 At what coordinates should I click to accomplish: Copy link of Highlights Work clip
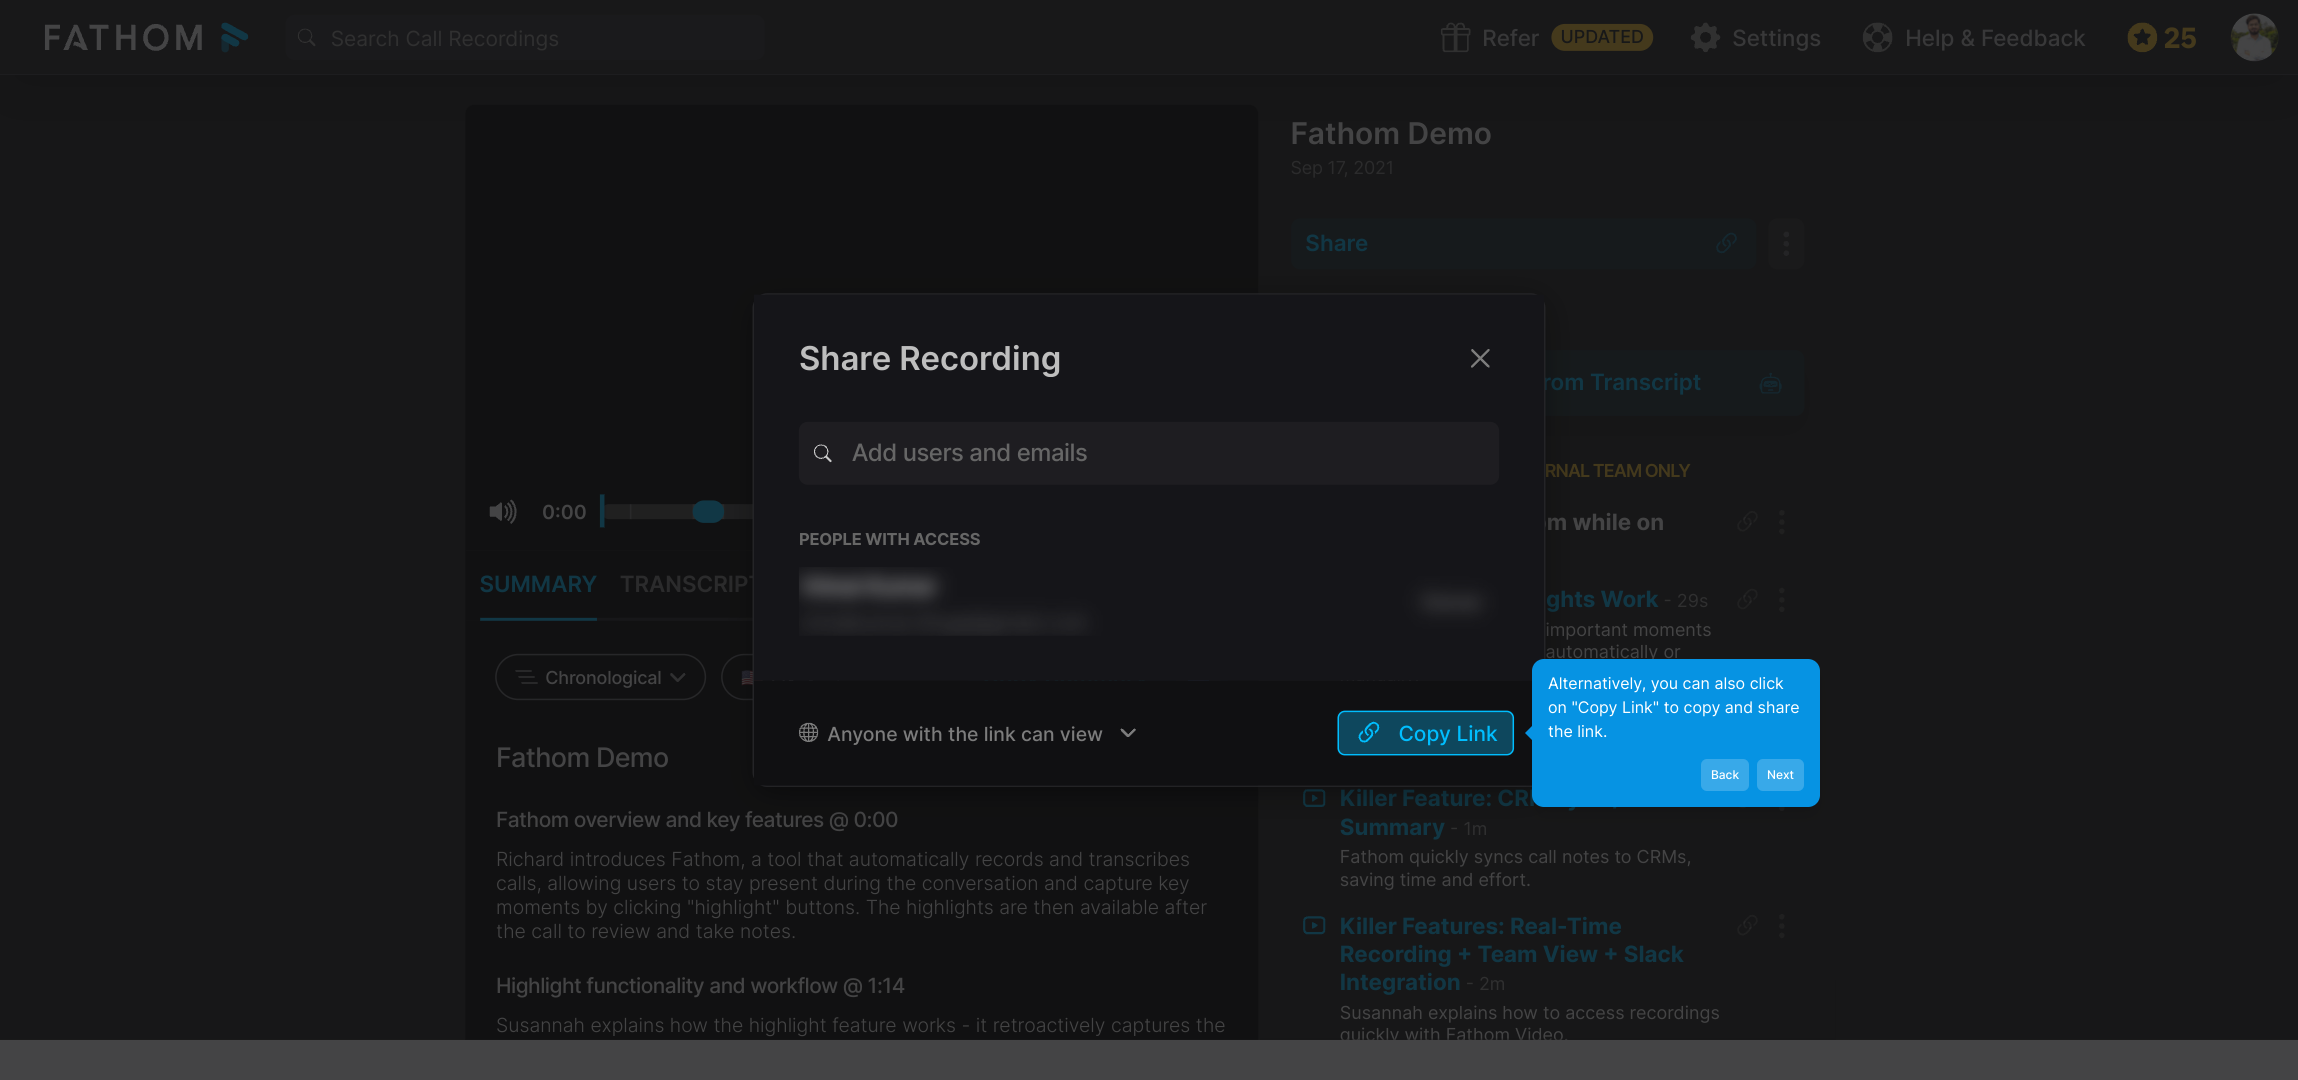pyautogui.click(x=1747, y=599)
